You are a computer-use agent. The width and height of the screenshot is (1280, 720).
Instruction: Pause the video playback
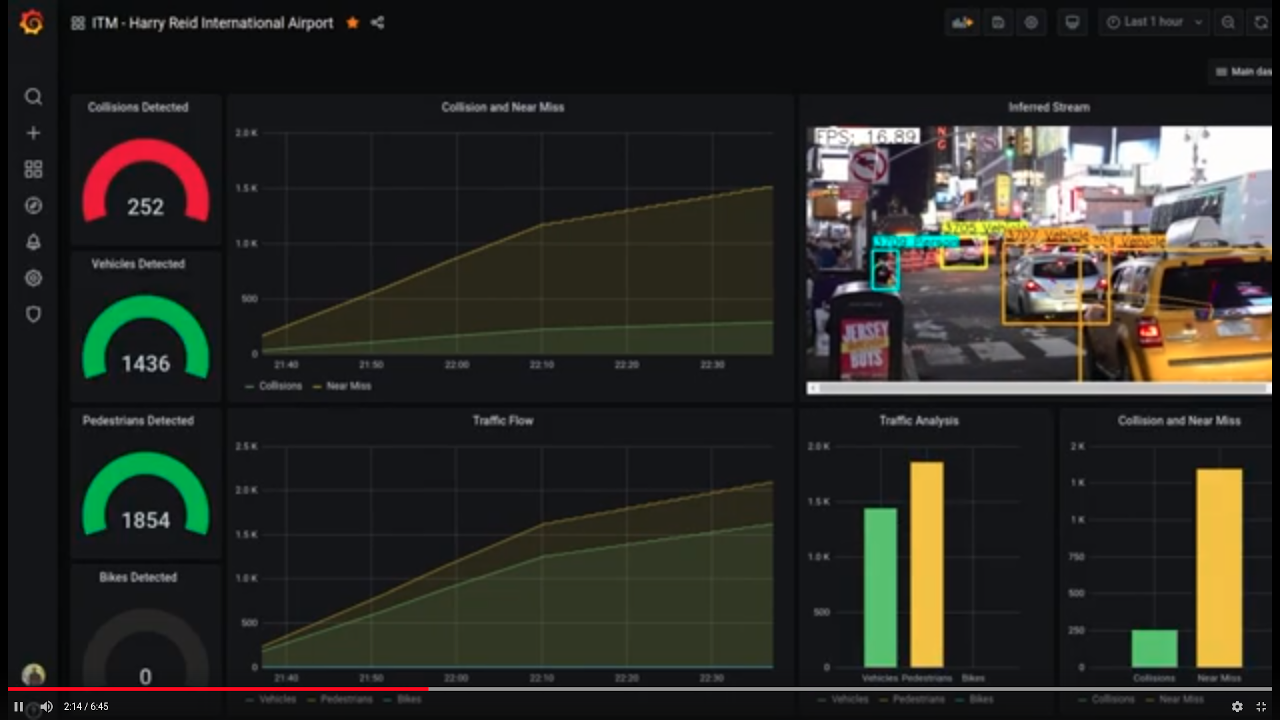tap(18, 706)
